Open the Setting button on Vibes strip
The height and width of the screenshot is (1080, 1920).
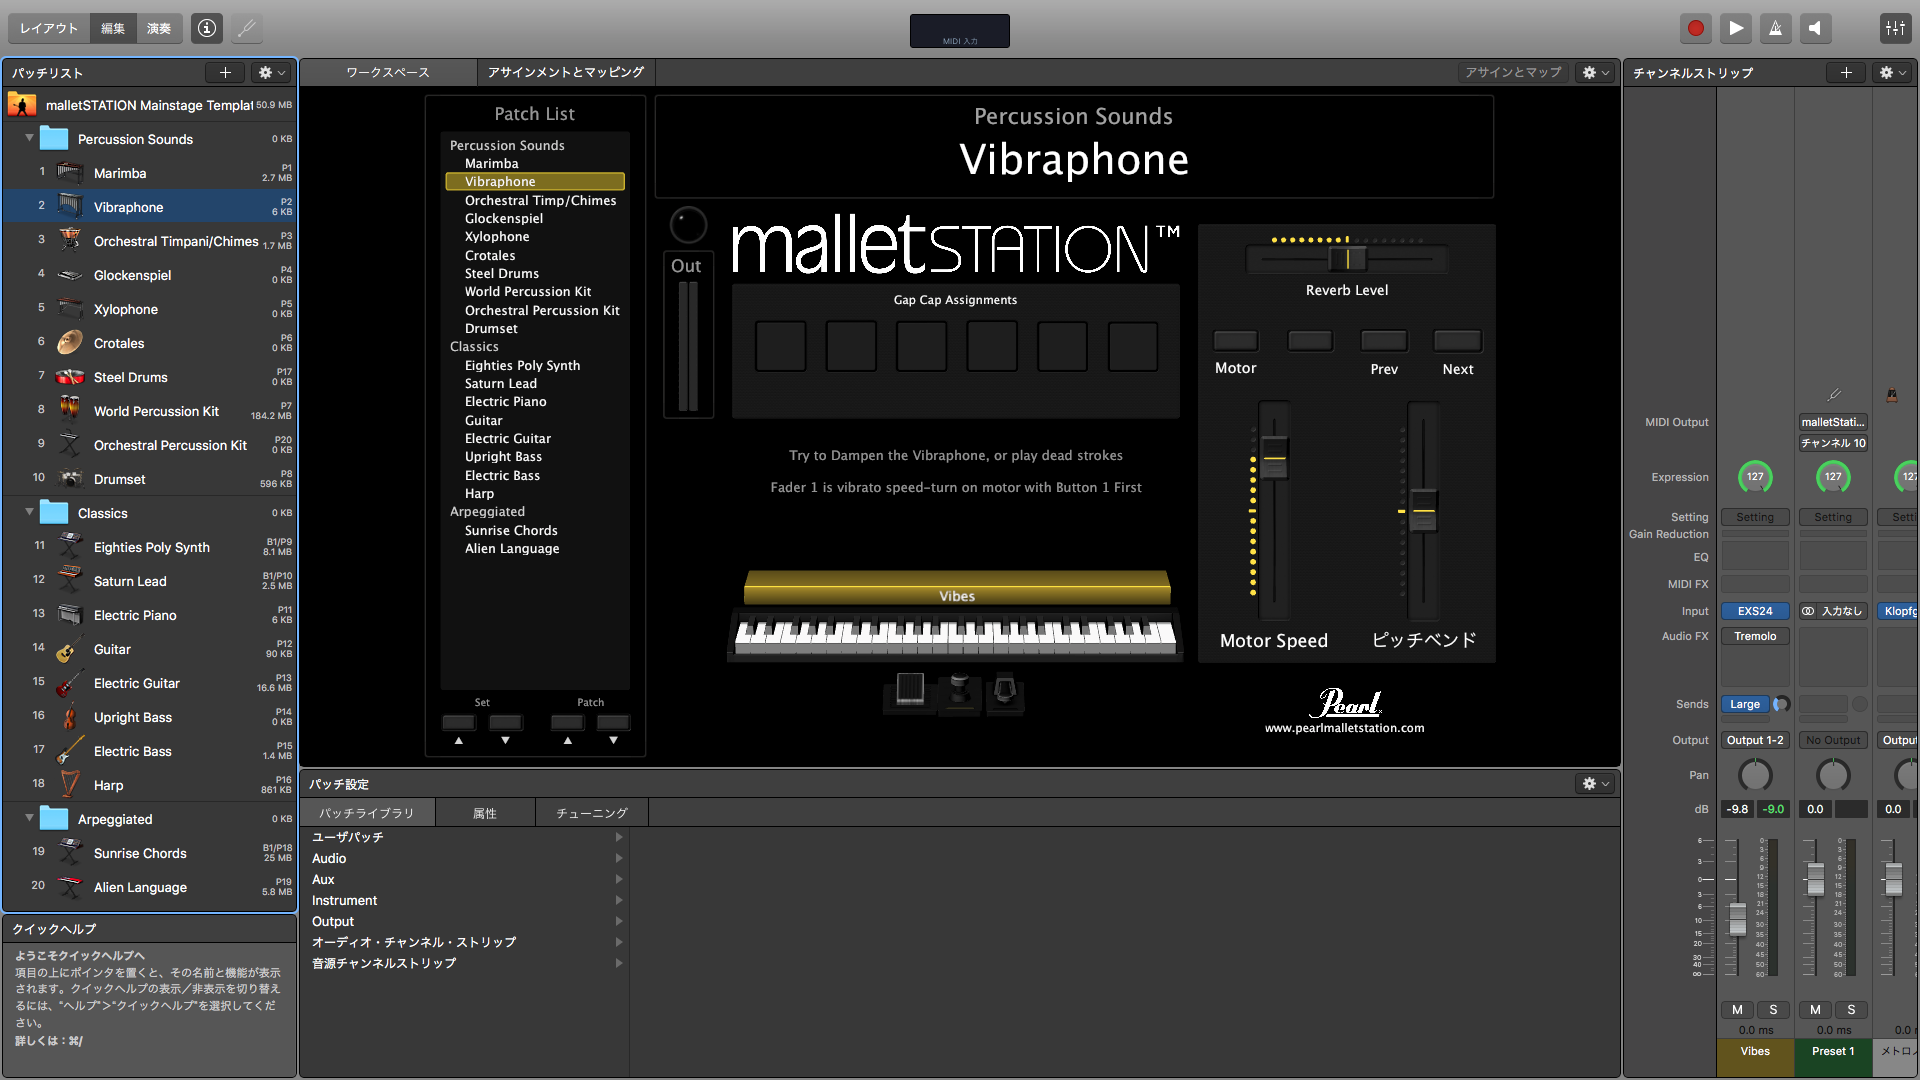click(1755, 517)
